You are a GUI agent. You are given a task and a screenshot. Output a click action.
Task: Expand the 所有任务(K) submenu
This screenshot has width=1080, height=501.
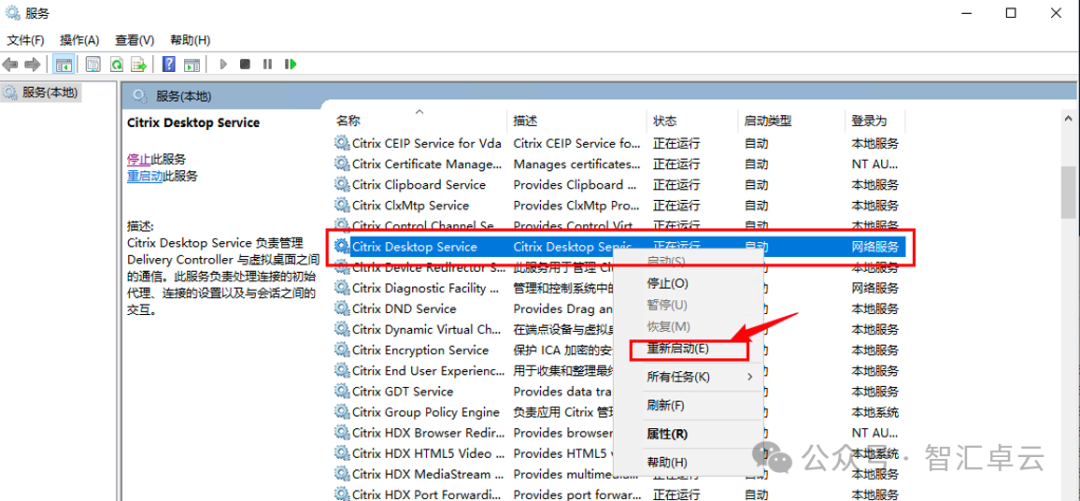pyautogui.click(x=687, y=377)
